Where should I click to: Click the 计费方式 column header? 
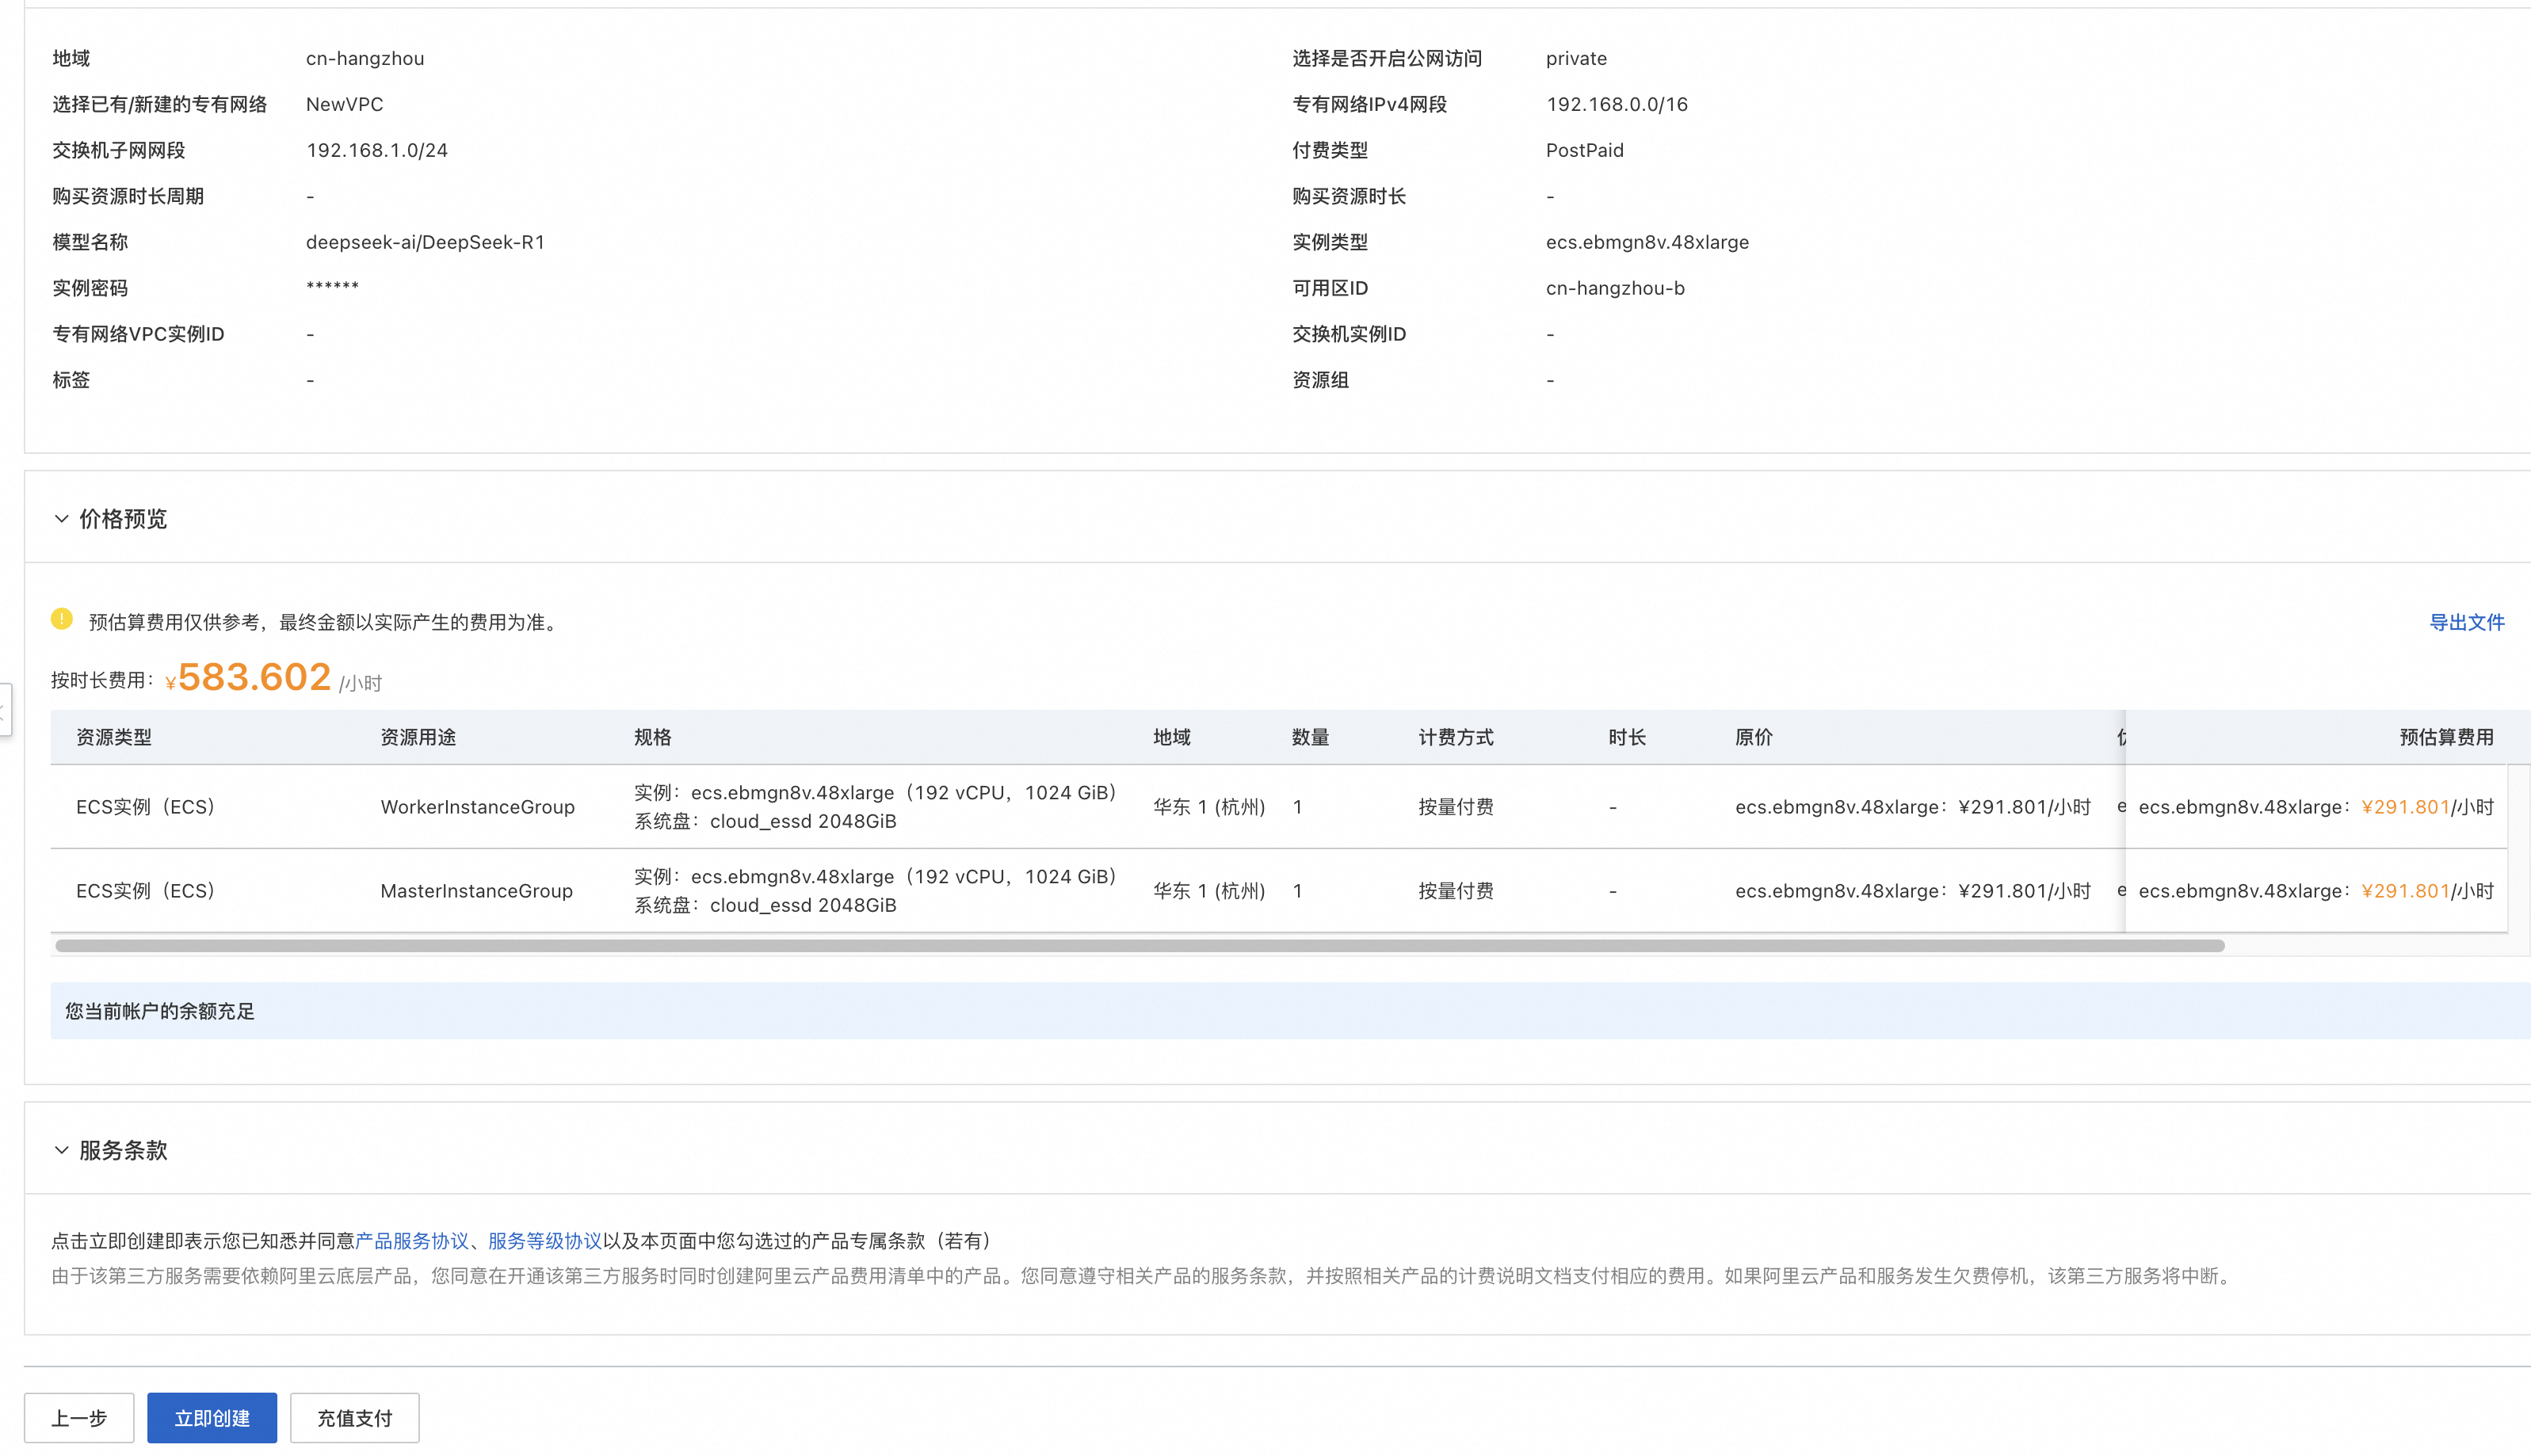(x=1456, y=738)
